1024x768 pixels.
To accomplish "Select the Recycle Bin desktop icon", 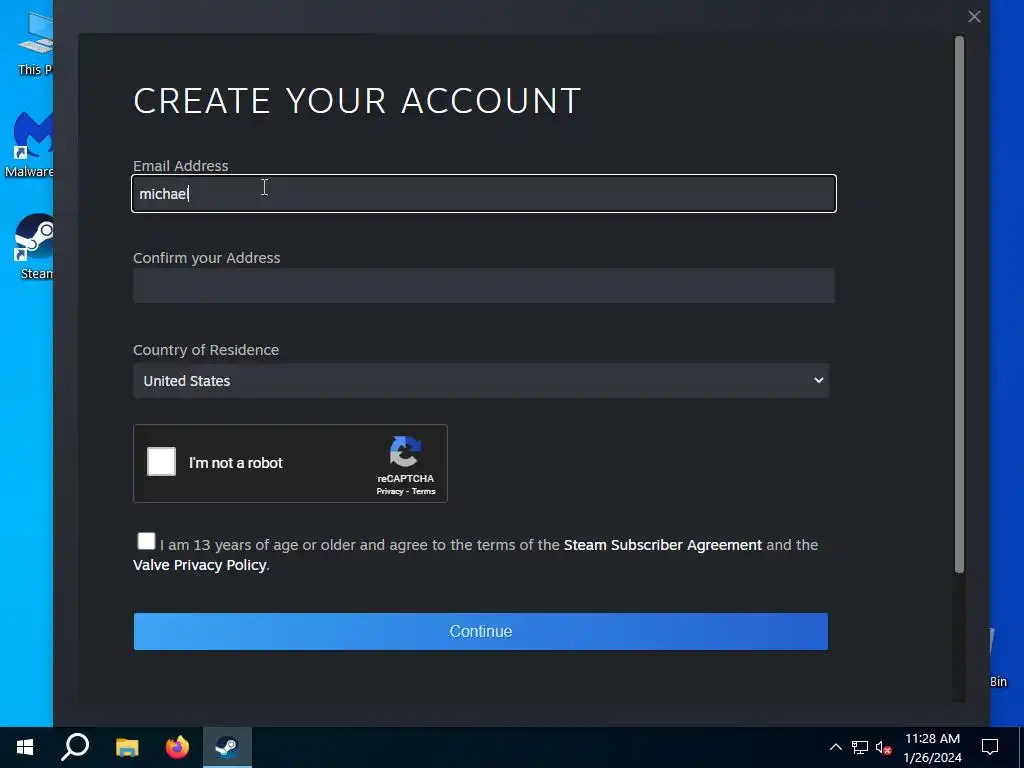I will 998,656.
